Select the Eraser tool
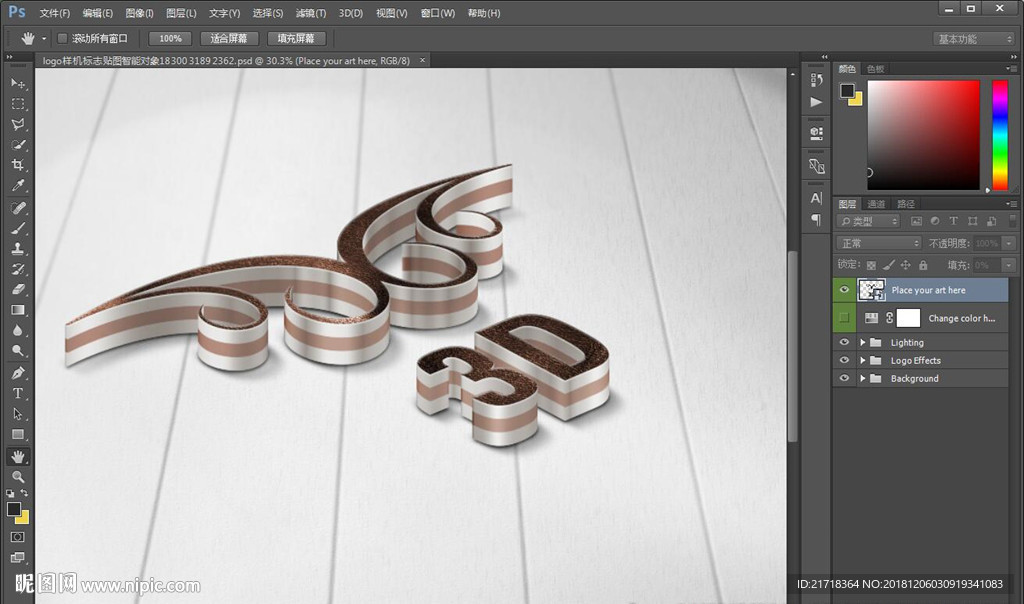The height and width of the screenshot is (604, 1024). click(18, 290)
